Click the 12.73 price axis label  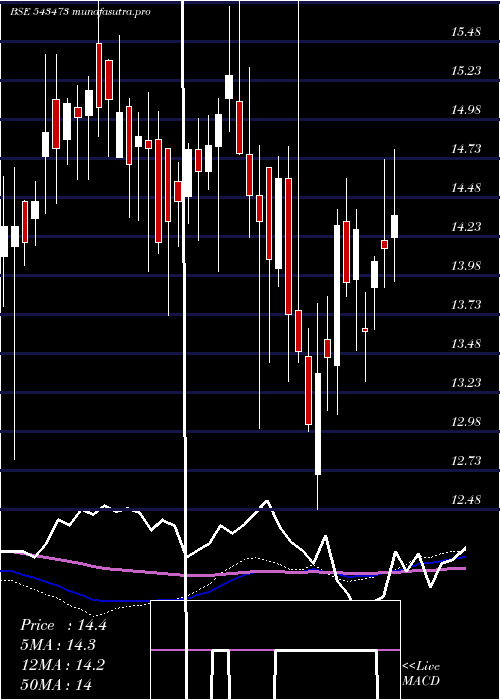pyautogui.click(x=466, y=461)
